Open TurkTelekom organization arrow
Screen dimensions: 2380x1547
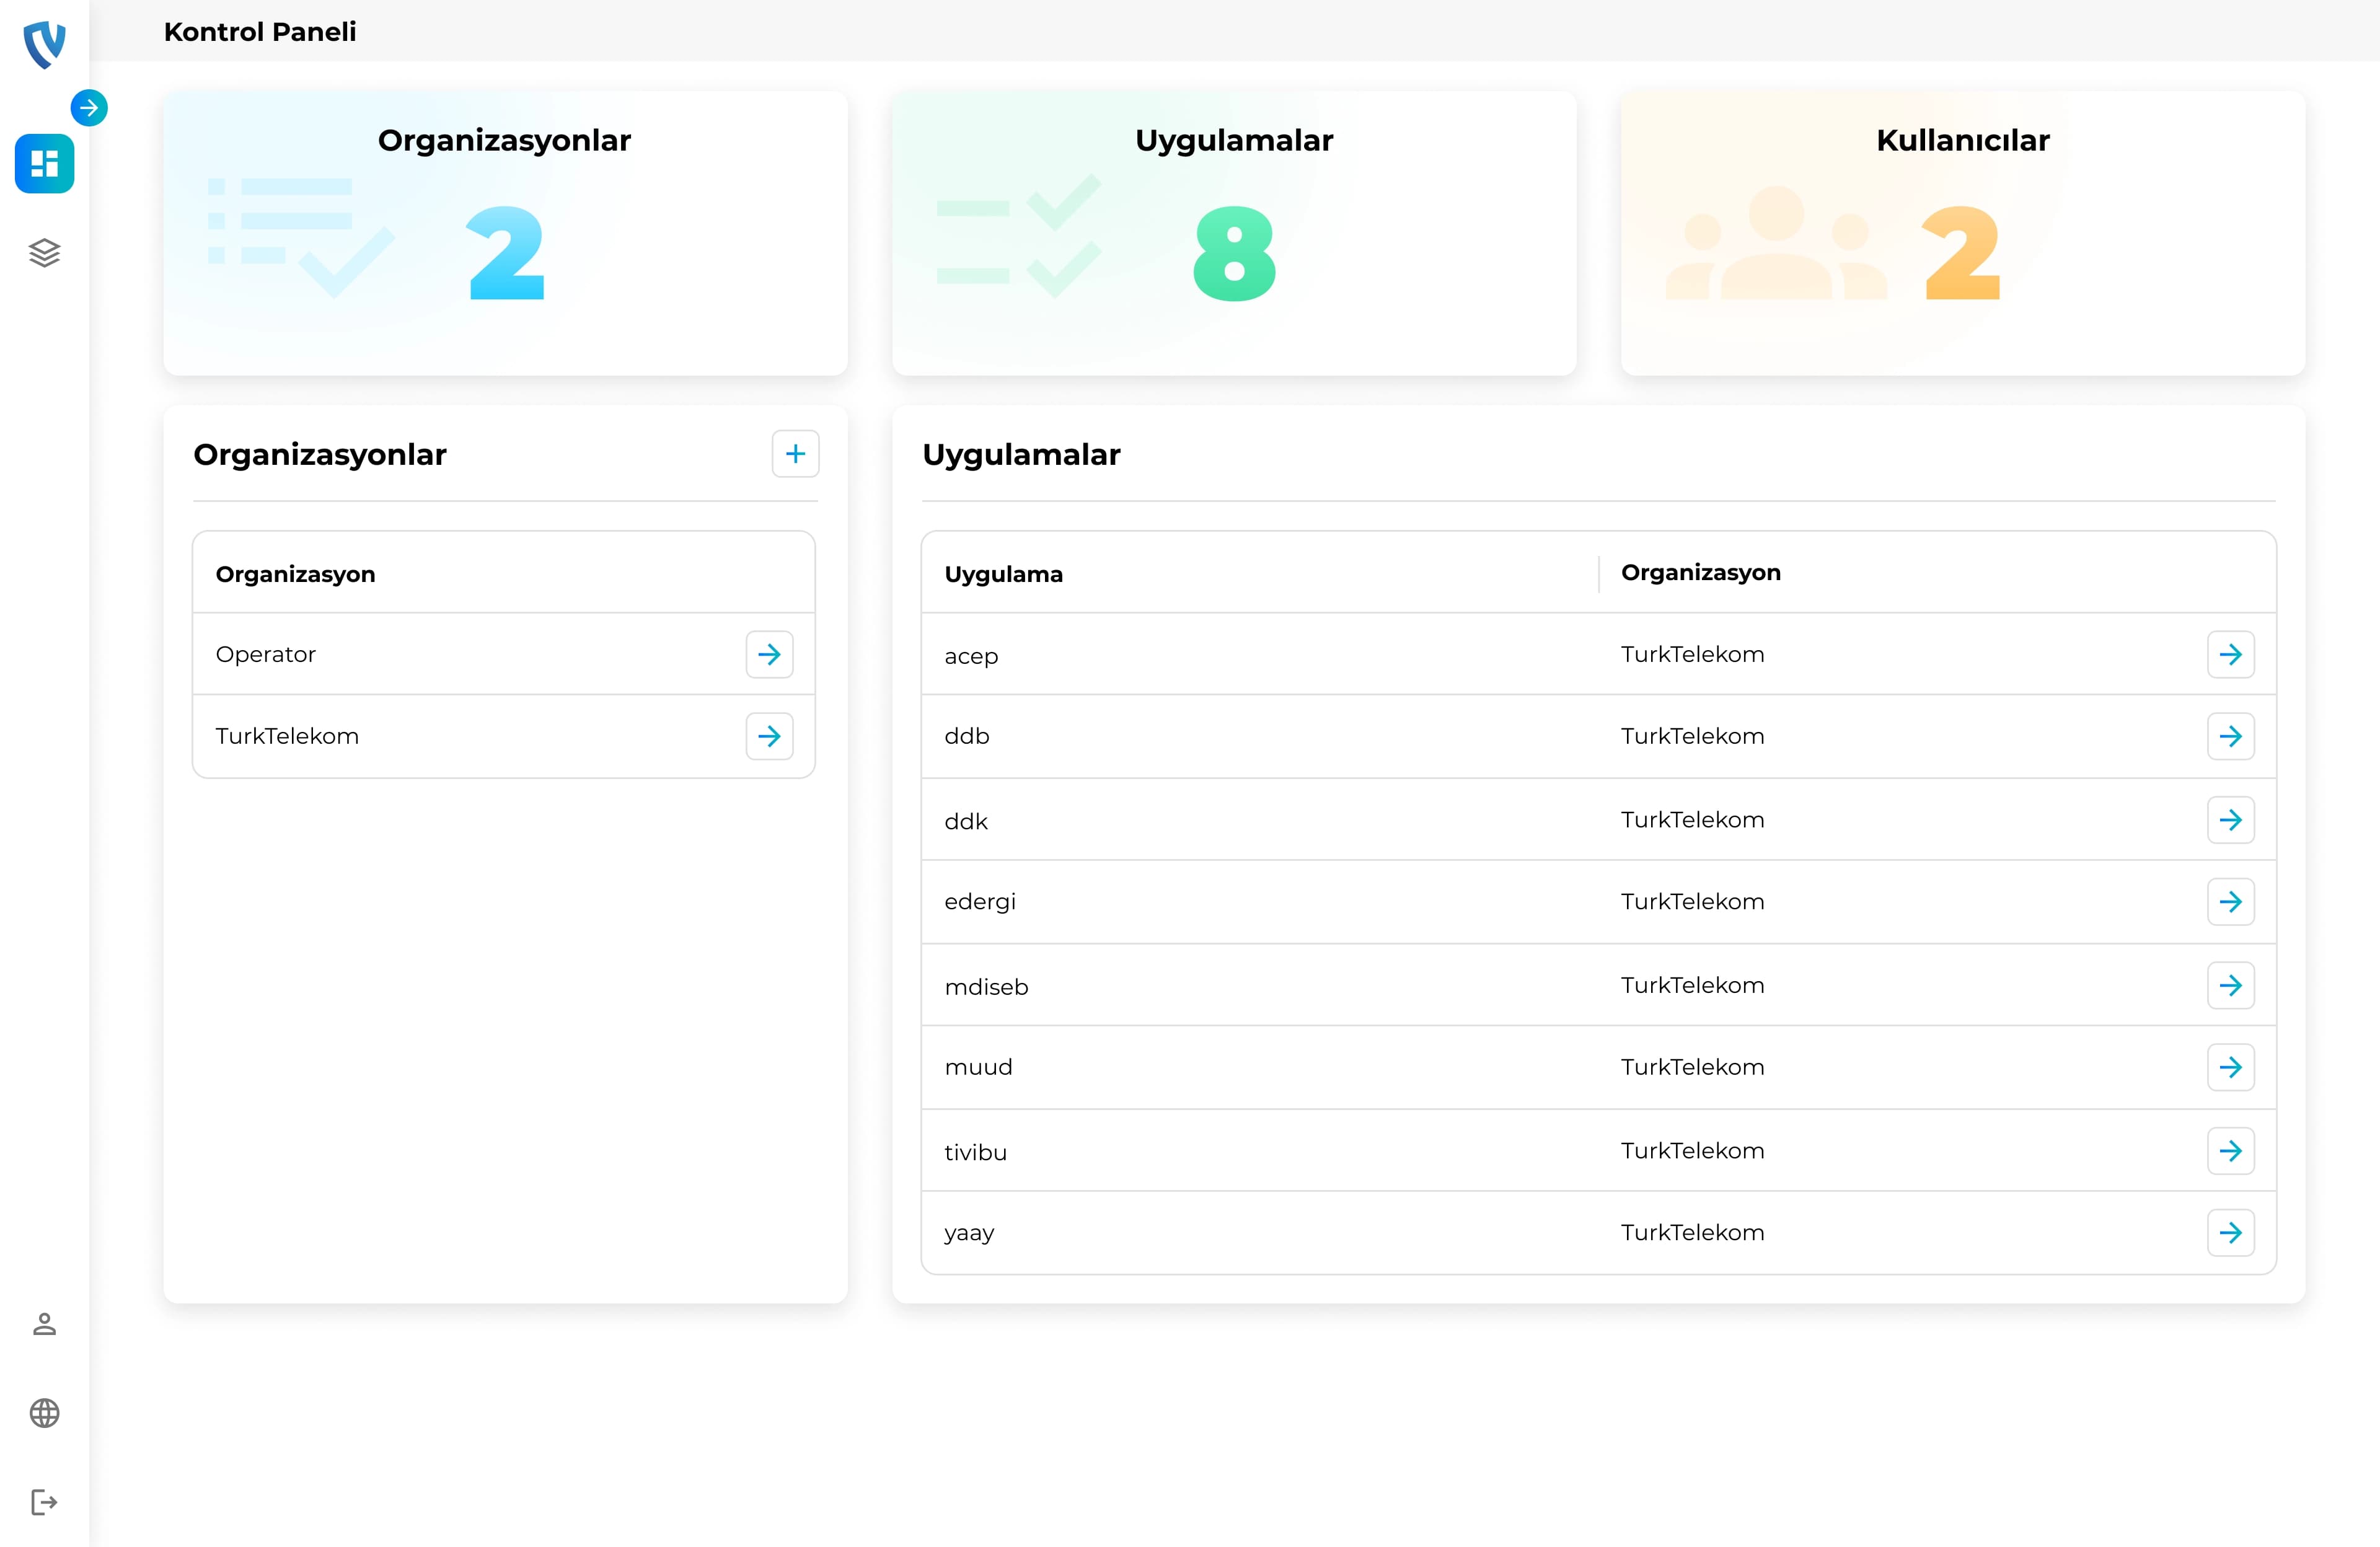(x=769, y=736)
